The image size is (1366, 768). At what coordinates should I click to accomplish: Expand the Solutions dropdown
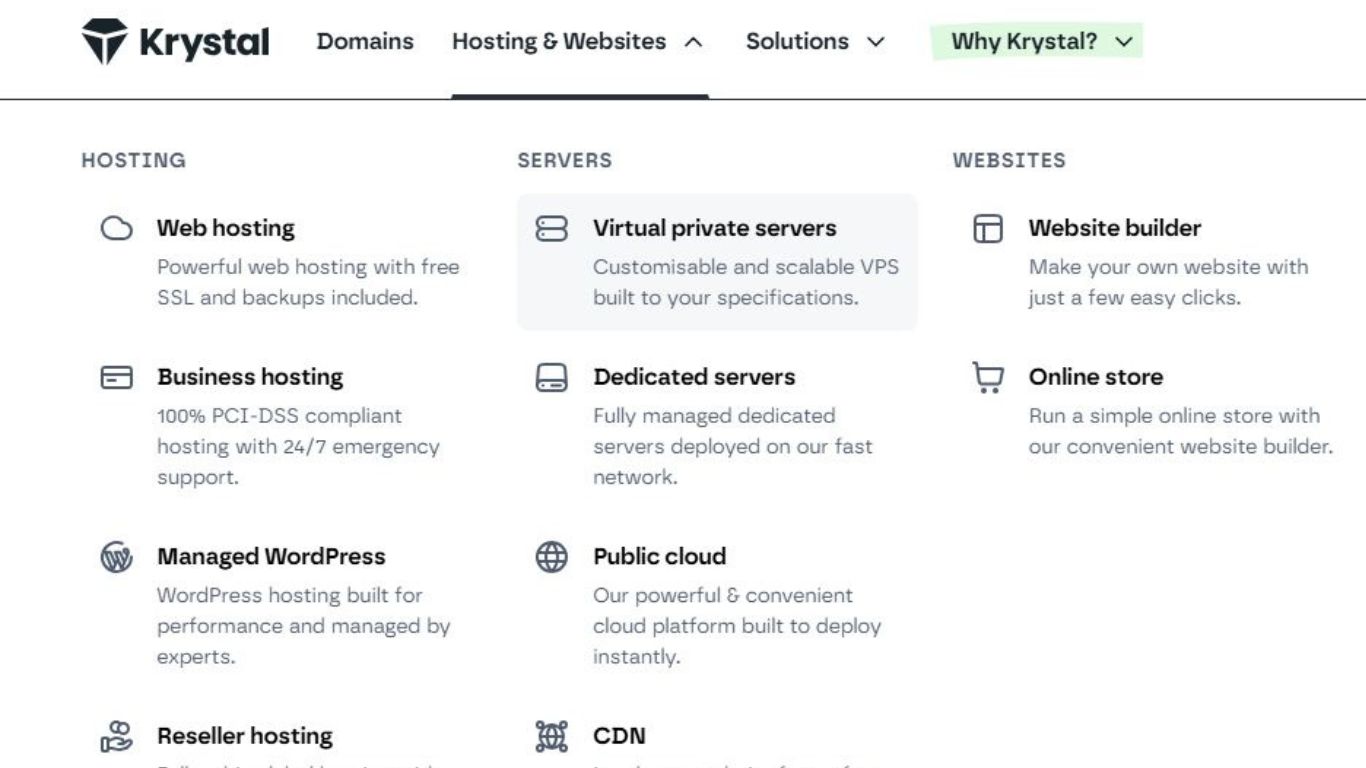click(815, 42)
